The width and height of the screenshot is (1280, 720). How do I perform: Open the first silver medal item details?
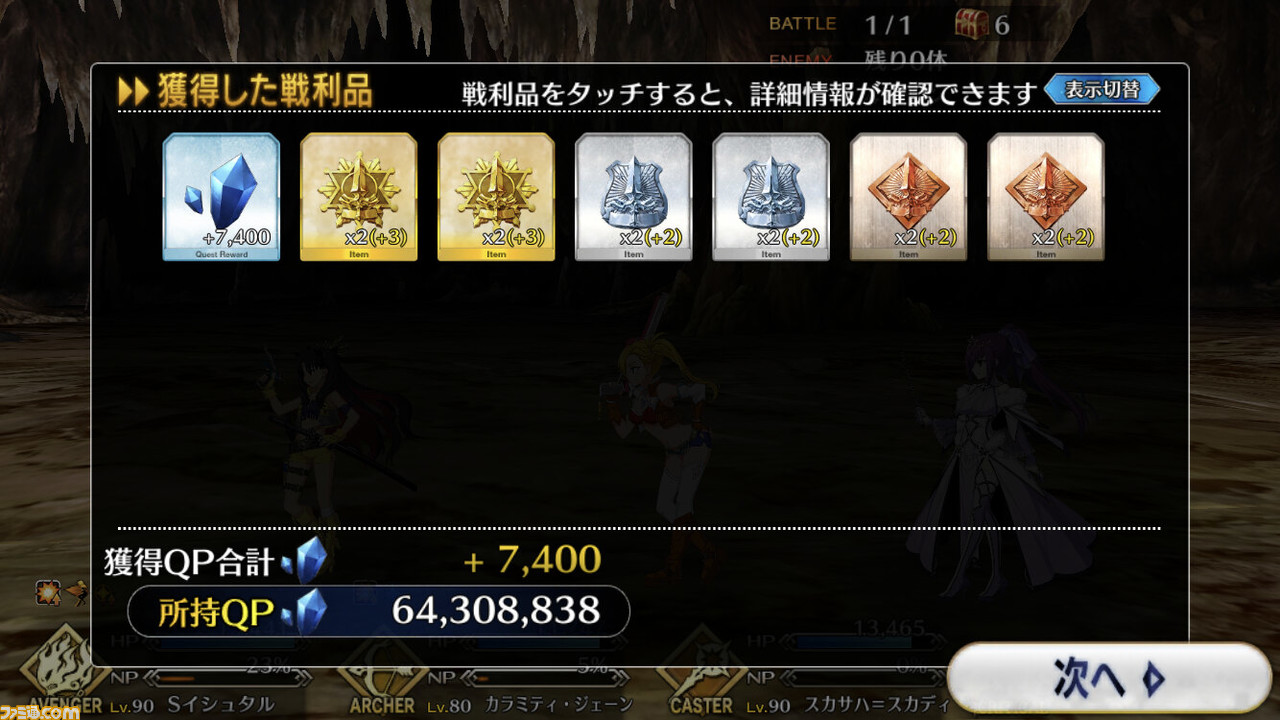pos(633,197)
